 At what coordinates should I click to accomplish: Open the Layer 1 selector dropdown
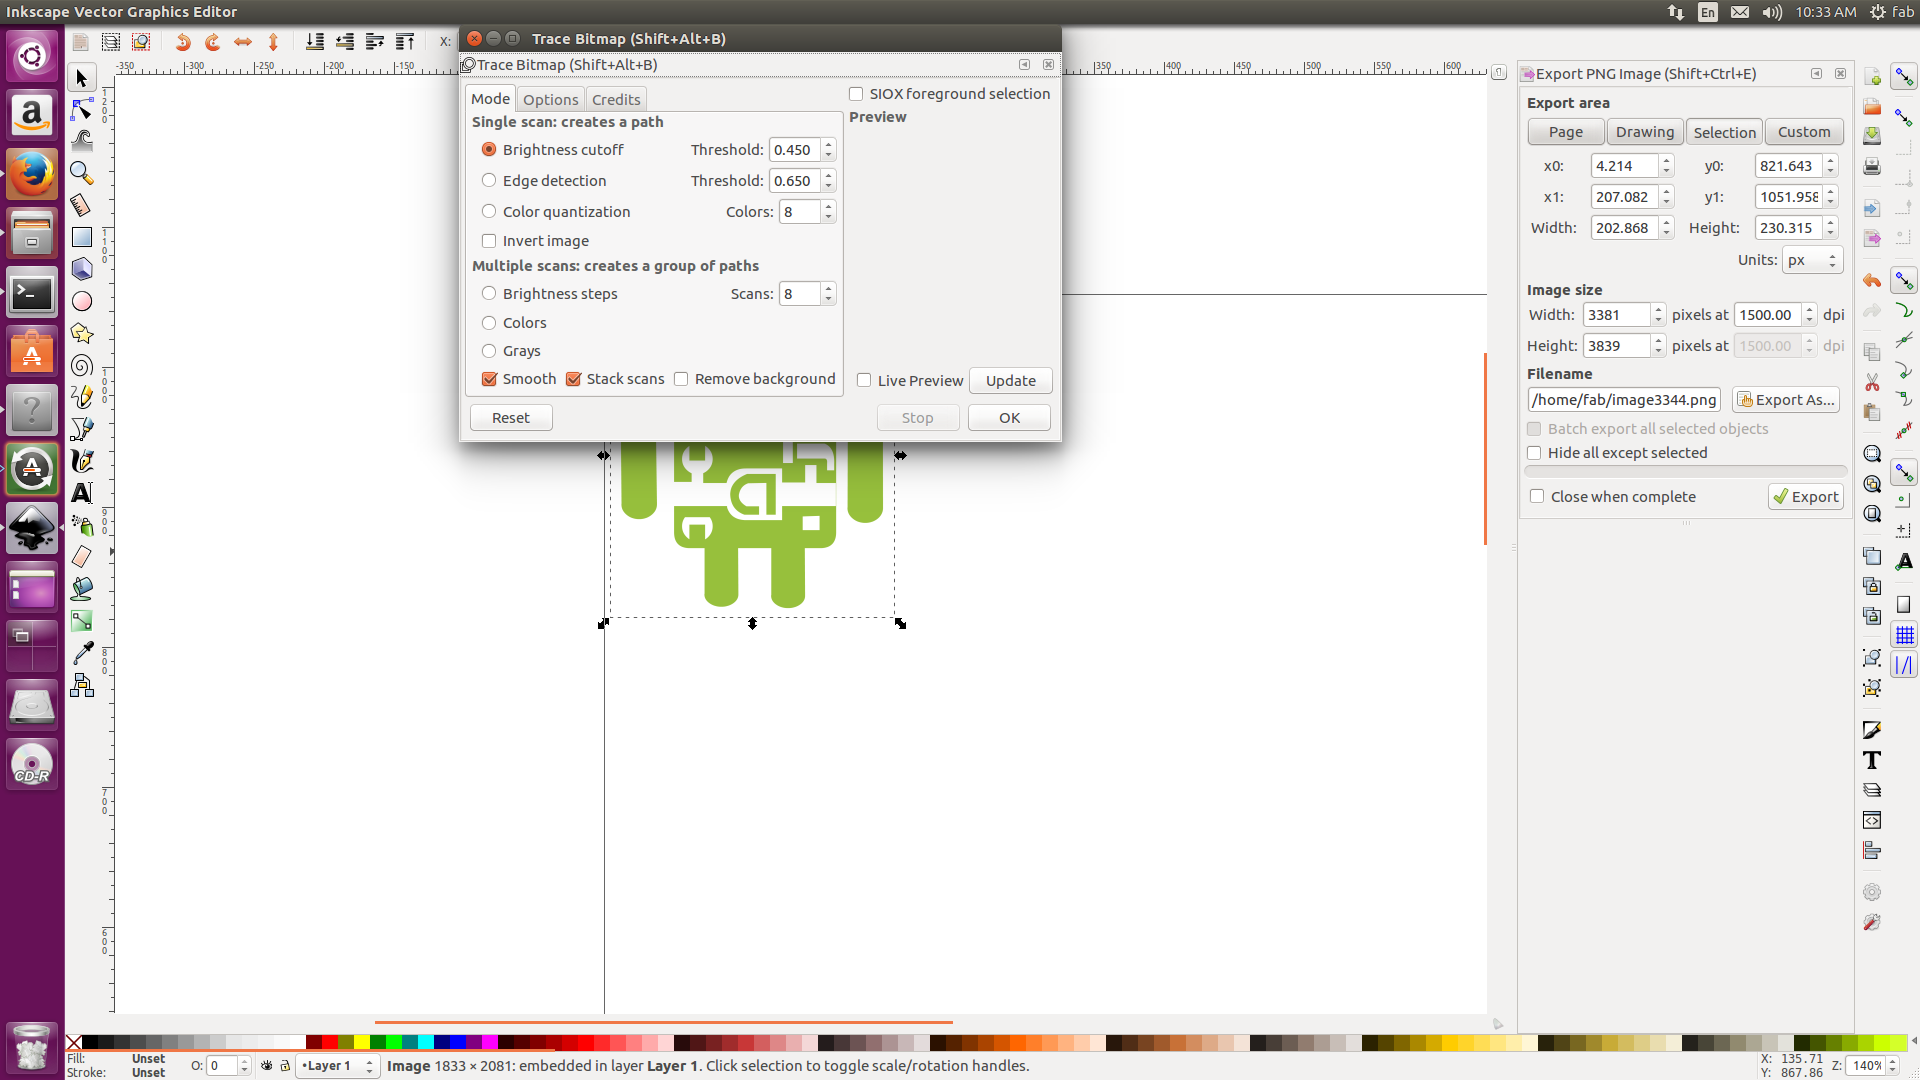pyautogui.click(x=338, y=1066)
